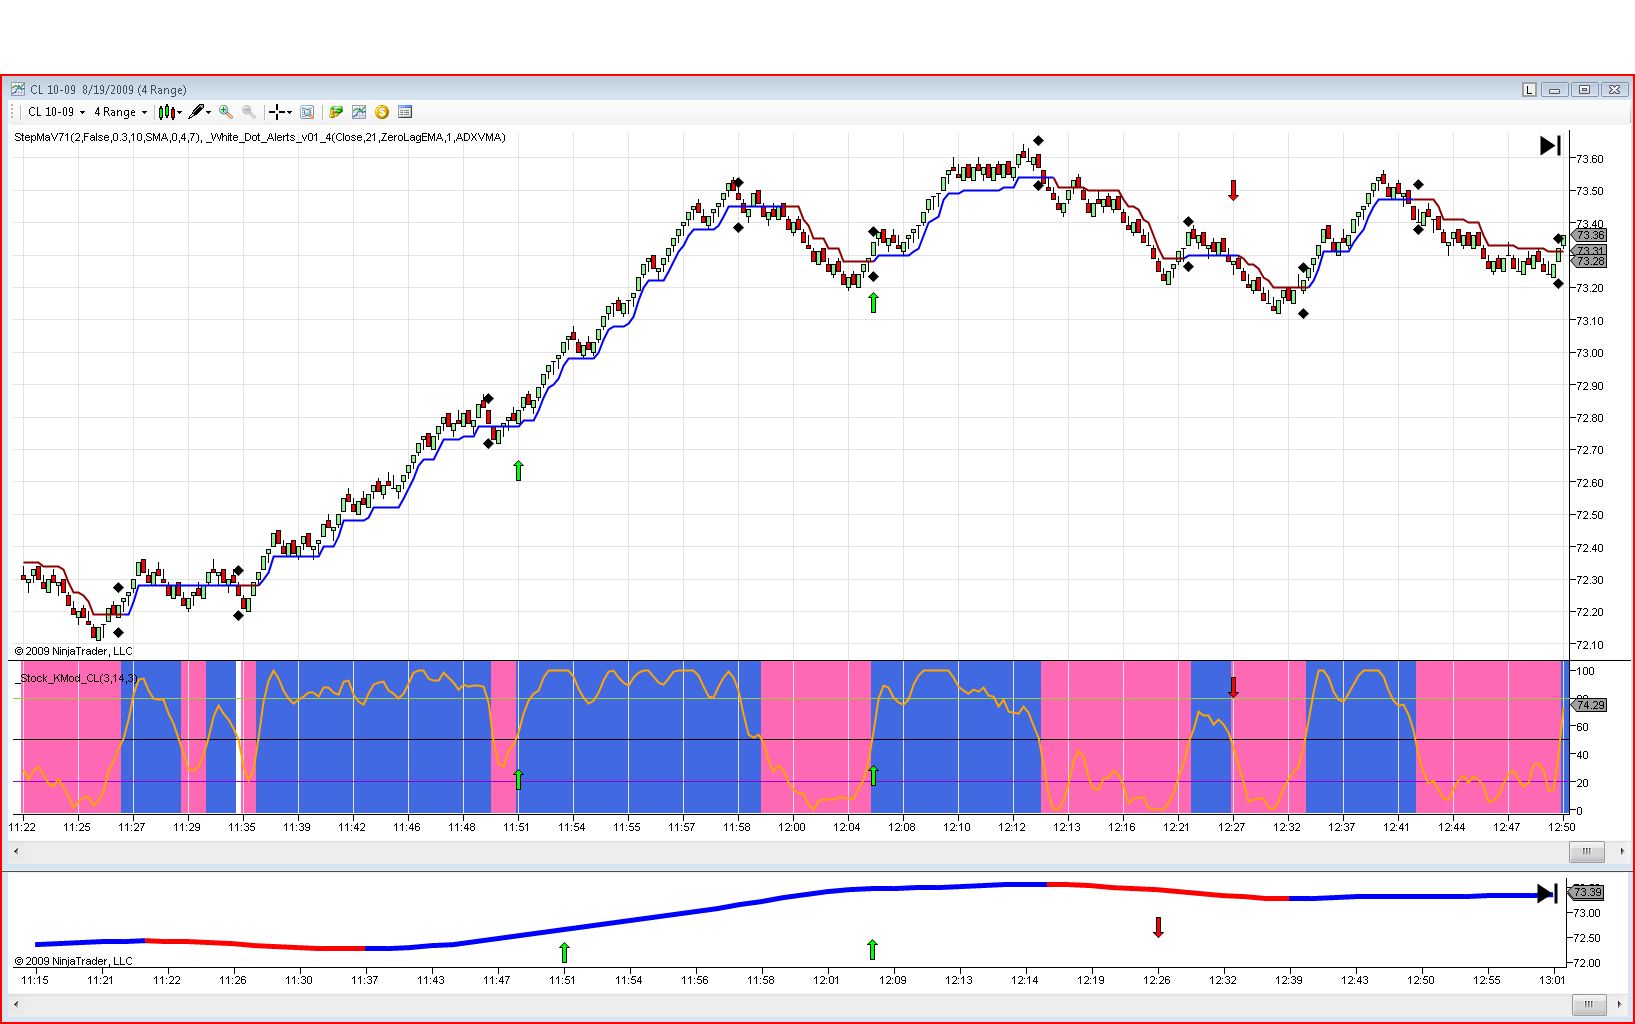Jump to latest bar in lower chart
This screenshot has height=1024, width=1635.
point(1547,893)
